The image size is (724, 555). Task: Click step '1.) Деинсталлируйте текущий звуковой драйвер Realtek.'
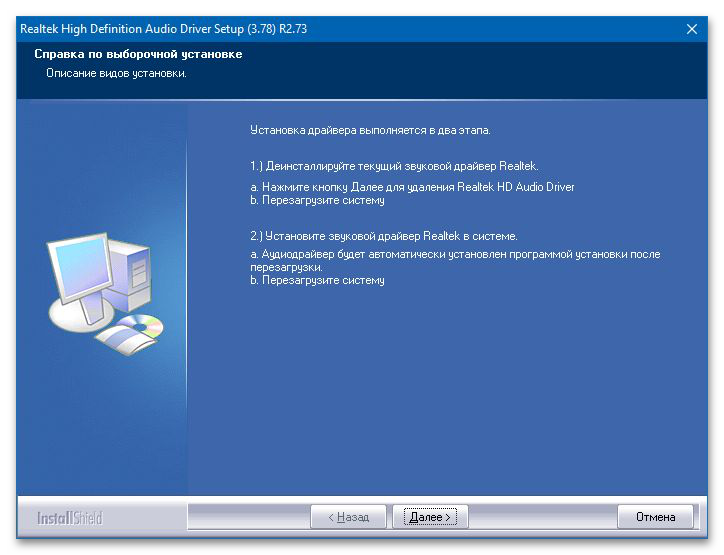coord(394,166)
